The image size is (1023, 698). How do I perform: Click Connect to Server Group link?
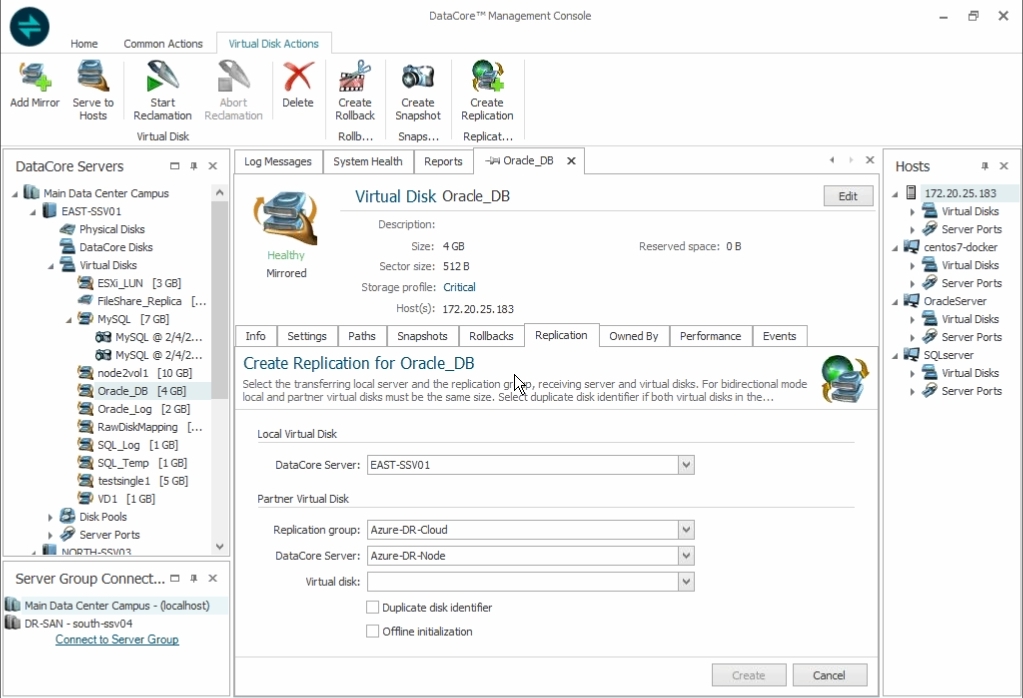pos(117,640)
